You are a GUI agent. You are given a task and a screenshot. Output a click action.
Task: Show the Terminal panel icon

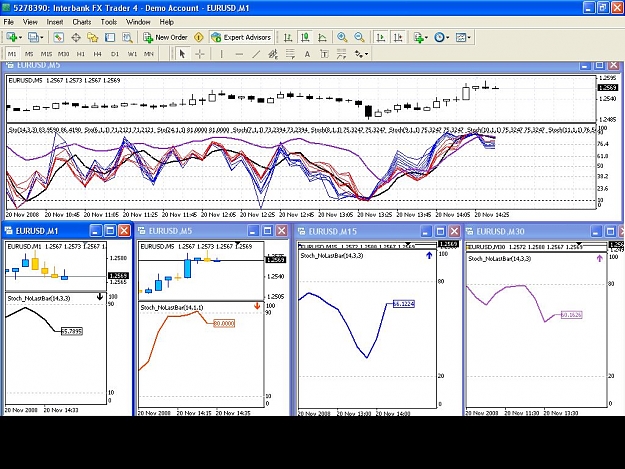[x=110, y=37]
